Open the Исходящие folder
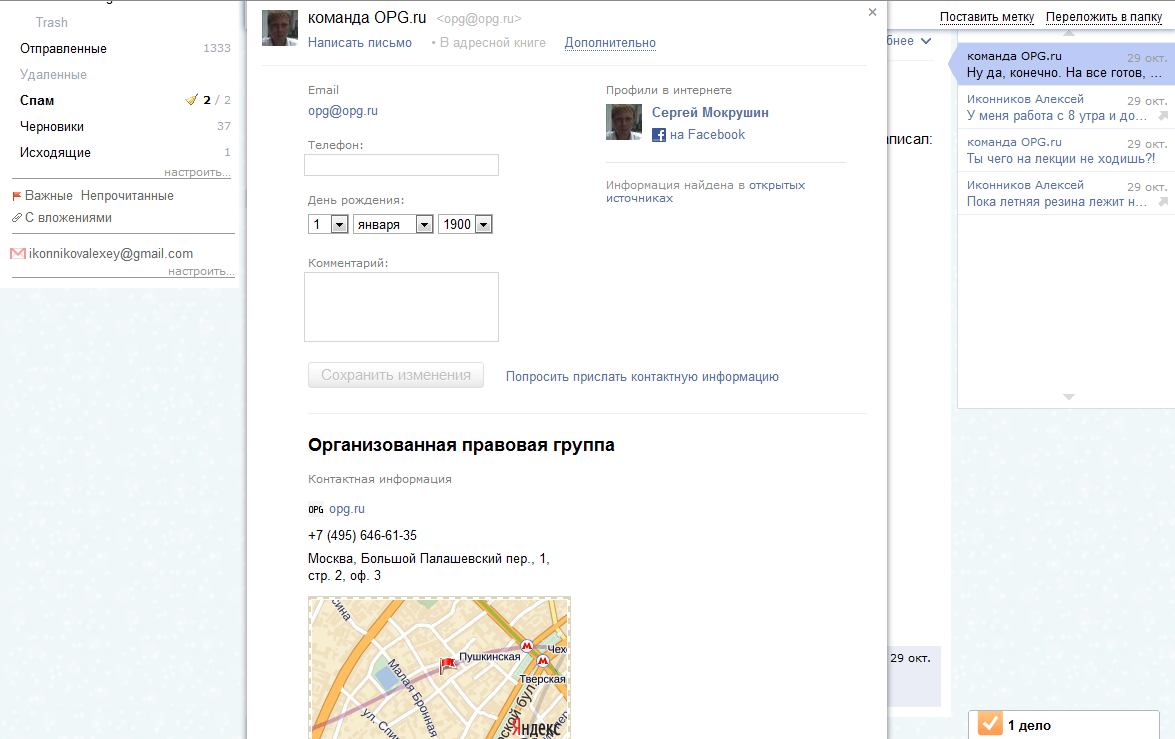This screenshot has width=1175, height=739. [x=55, y=153]
